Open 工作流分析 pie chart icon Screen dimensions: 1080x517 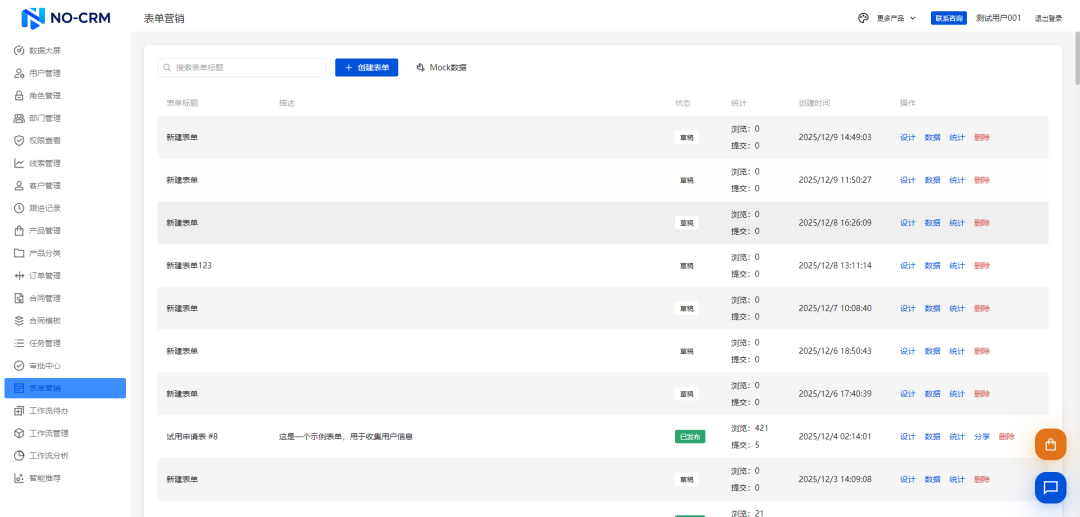(19, 456)
